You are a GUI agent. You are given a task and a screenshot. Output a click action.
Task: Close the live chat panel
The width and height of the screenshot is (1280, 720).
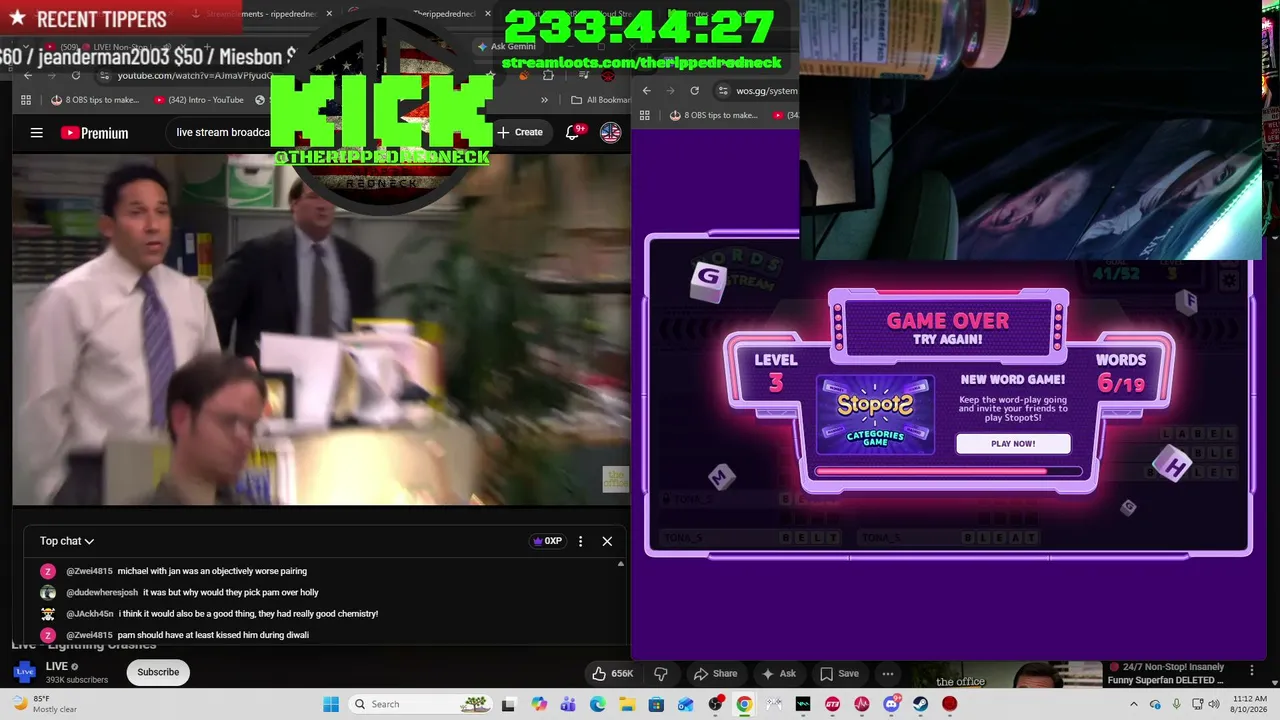tap(607, 541)
